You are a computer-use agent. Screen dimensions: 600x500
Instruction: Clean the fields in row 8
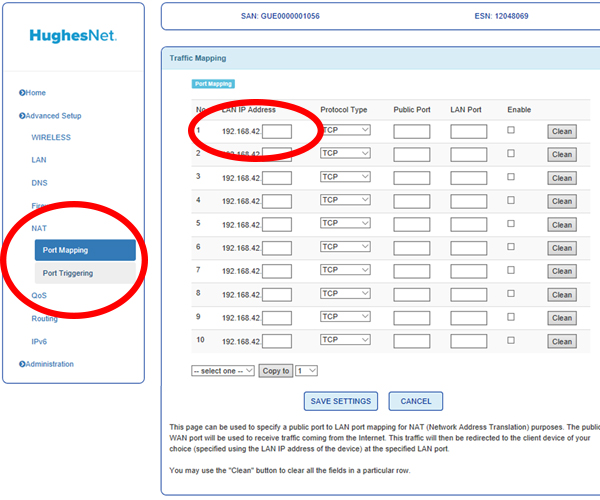click(x=562, y=295)
